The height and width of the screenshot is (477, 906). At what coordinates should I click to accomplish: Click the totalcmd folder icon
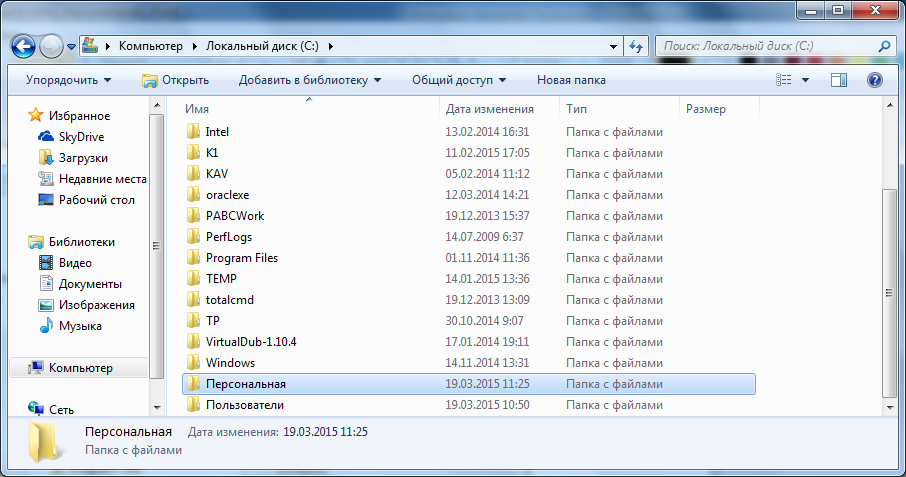[194, 300]
